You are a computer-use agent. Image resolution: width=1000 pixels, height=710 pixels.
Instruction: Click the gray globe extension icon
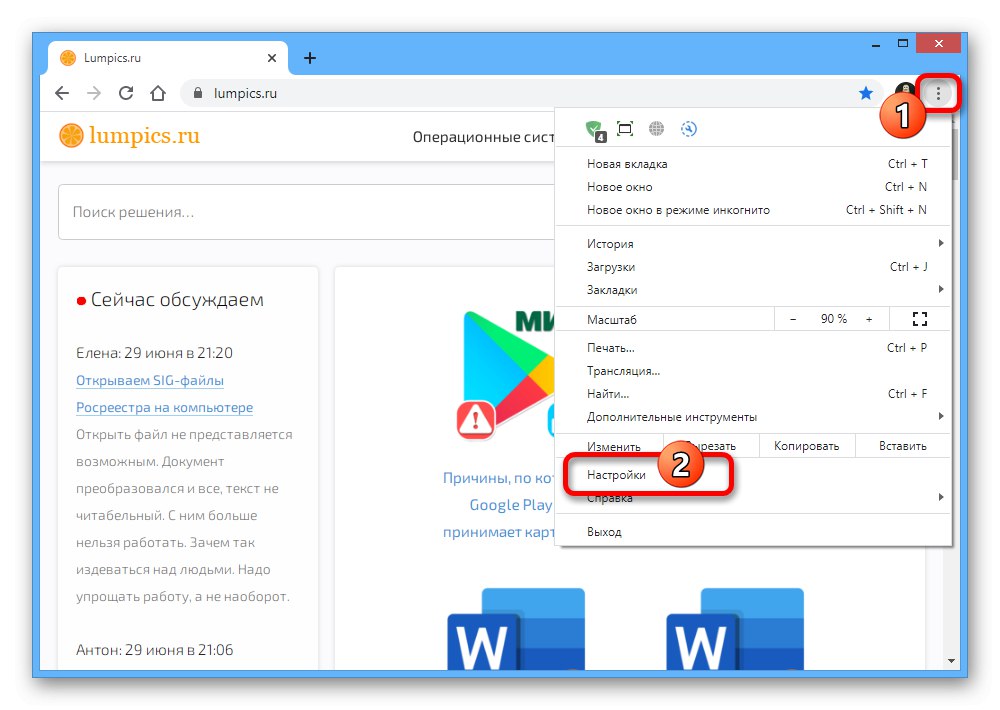(656, 129)
